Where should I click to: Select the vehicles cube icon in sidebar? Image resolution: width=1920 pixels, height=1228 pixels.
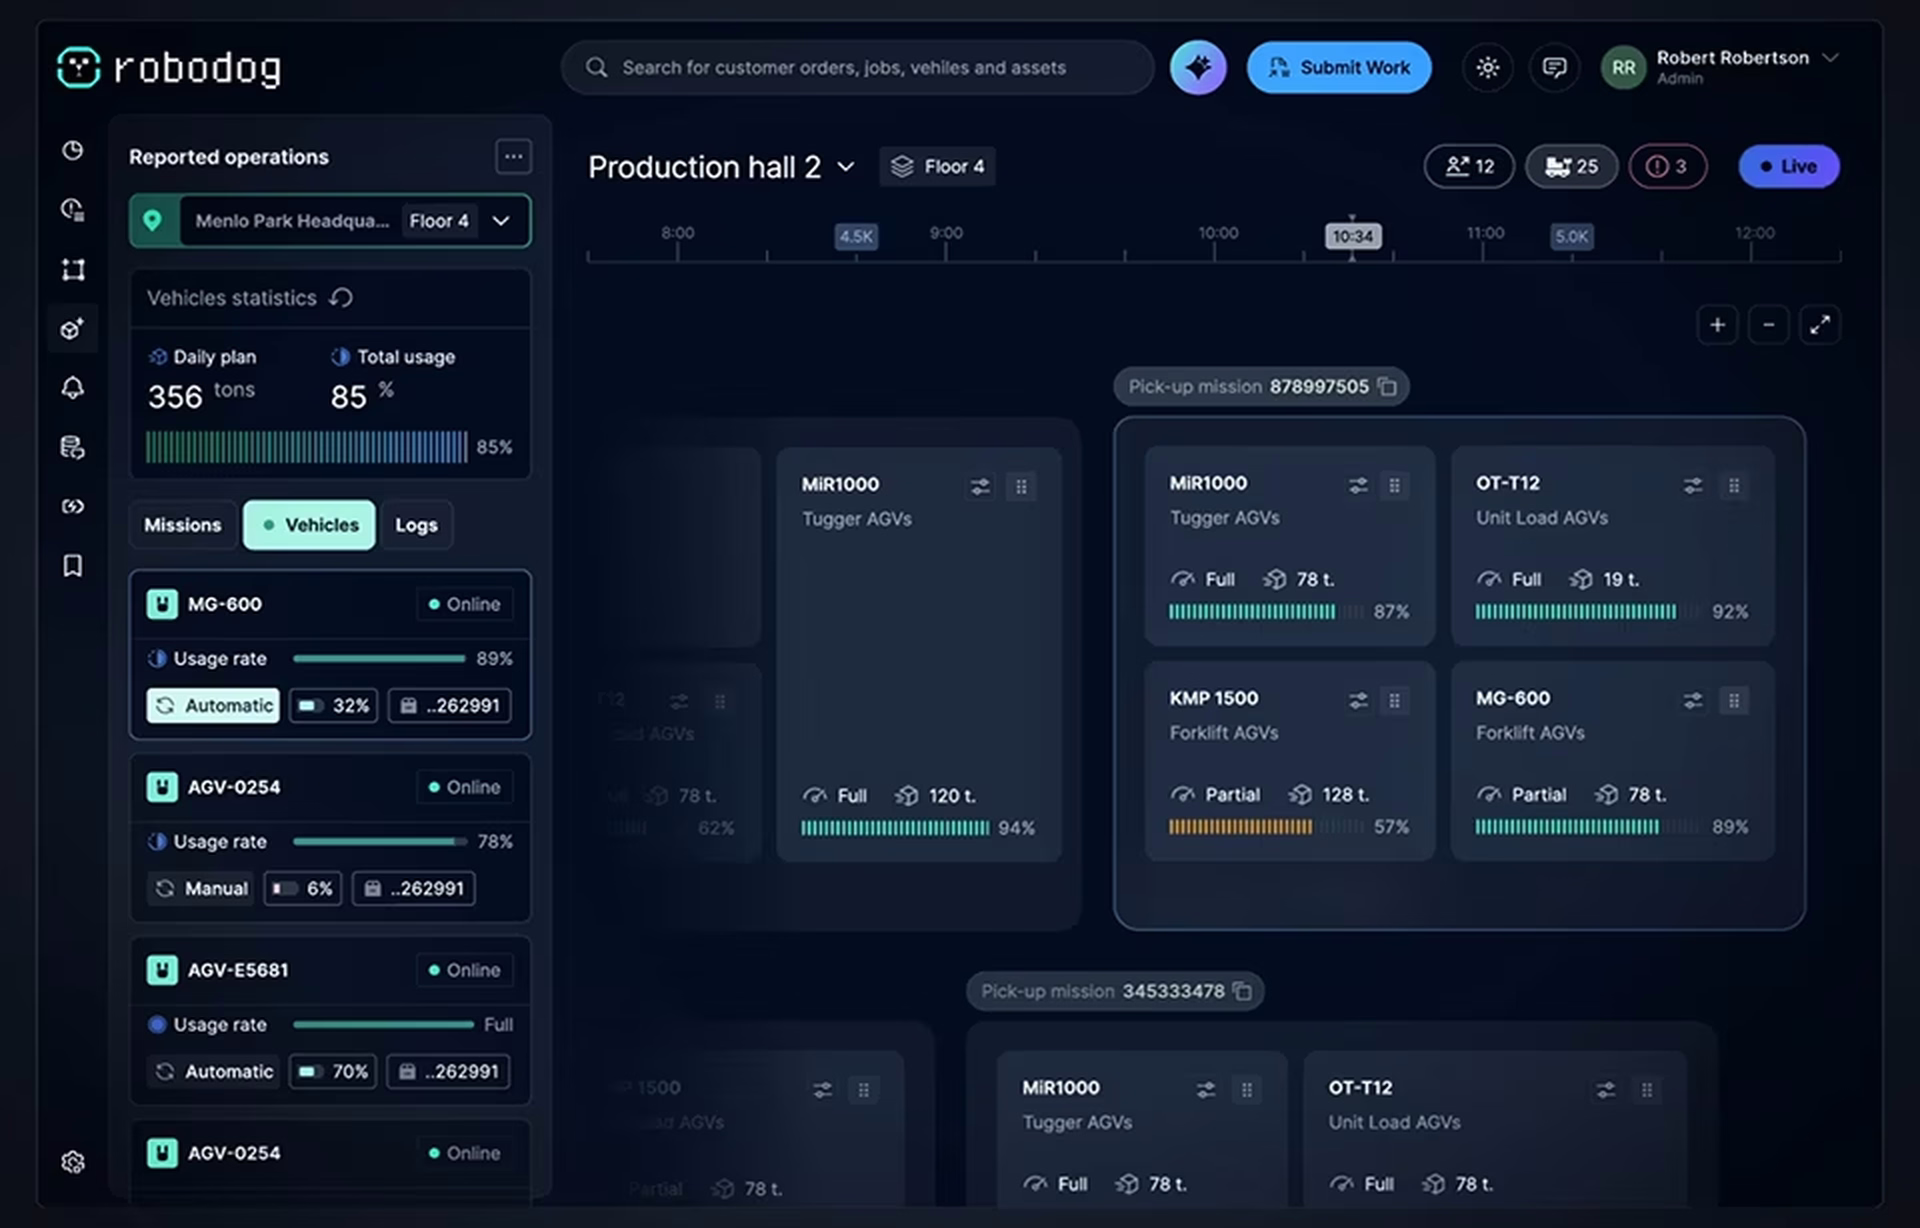pyautogui.click(x=73, y=329)
